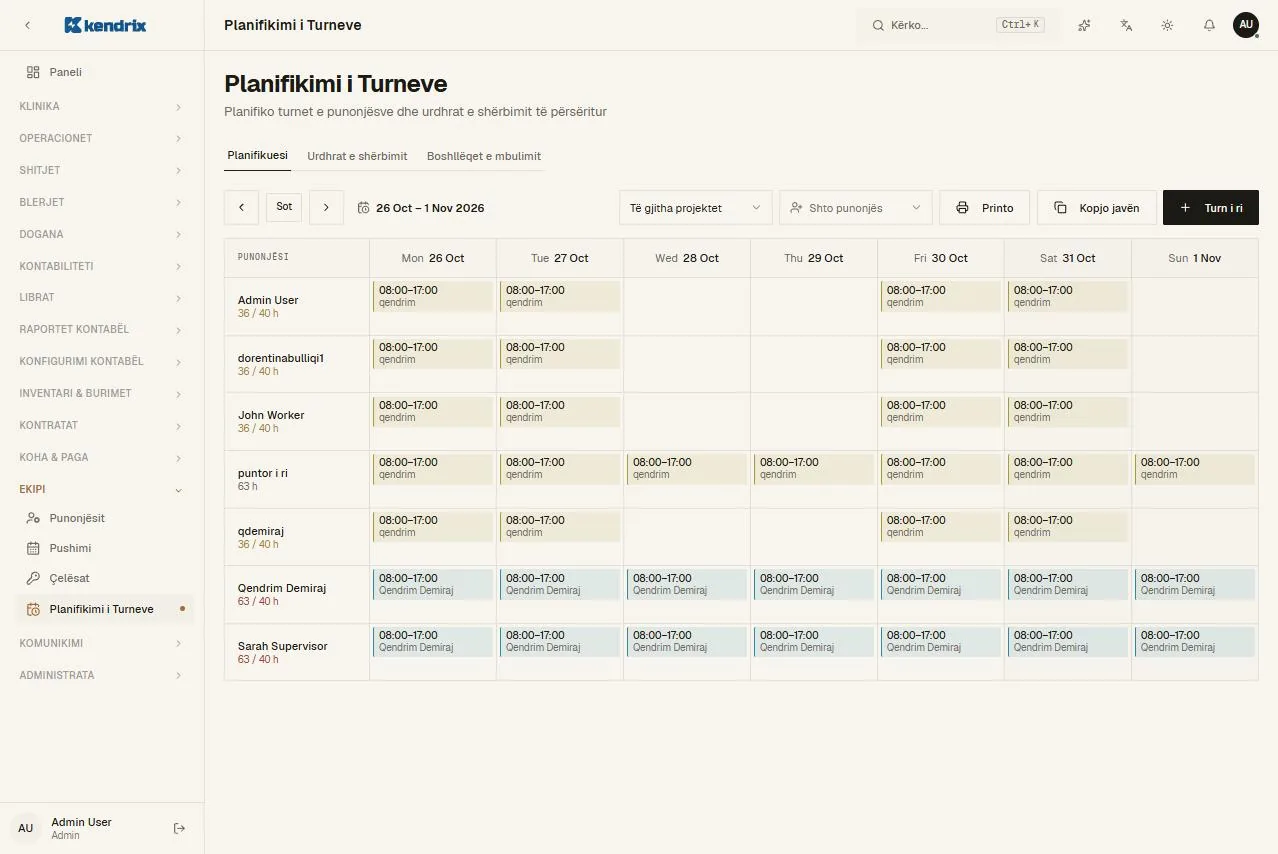The height and width of the screenshot is (854, 1278).
Task: Open Punonjësit in the sidebar
Action: tap(102, 518)
